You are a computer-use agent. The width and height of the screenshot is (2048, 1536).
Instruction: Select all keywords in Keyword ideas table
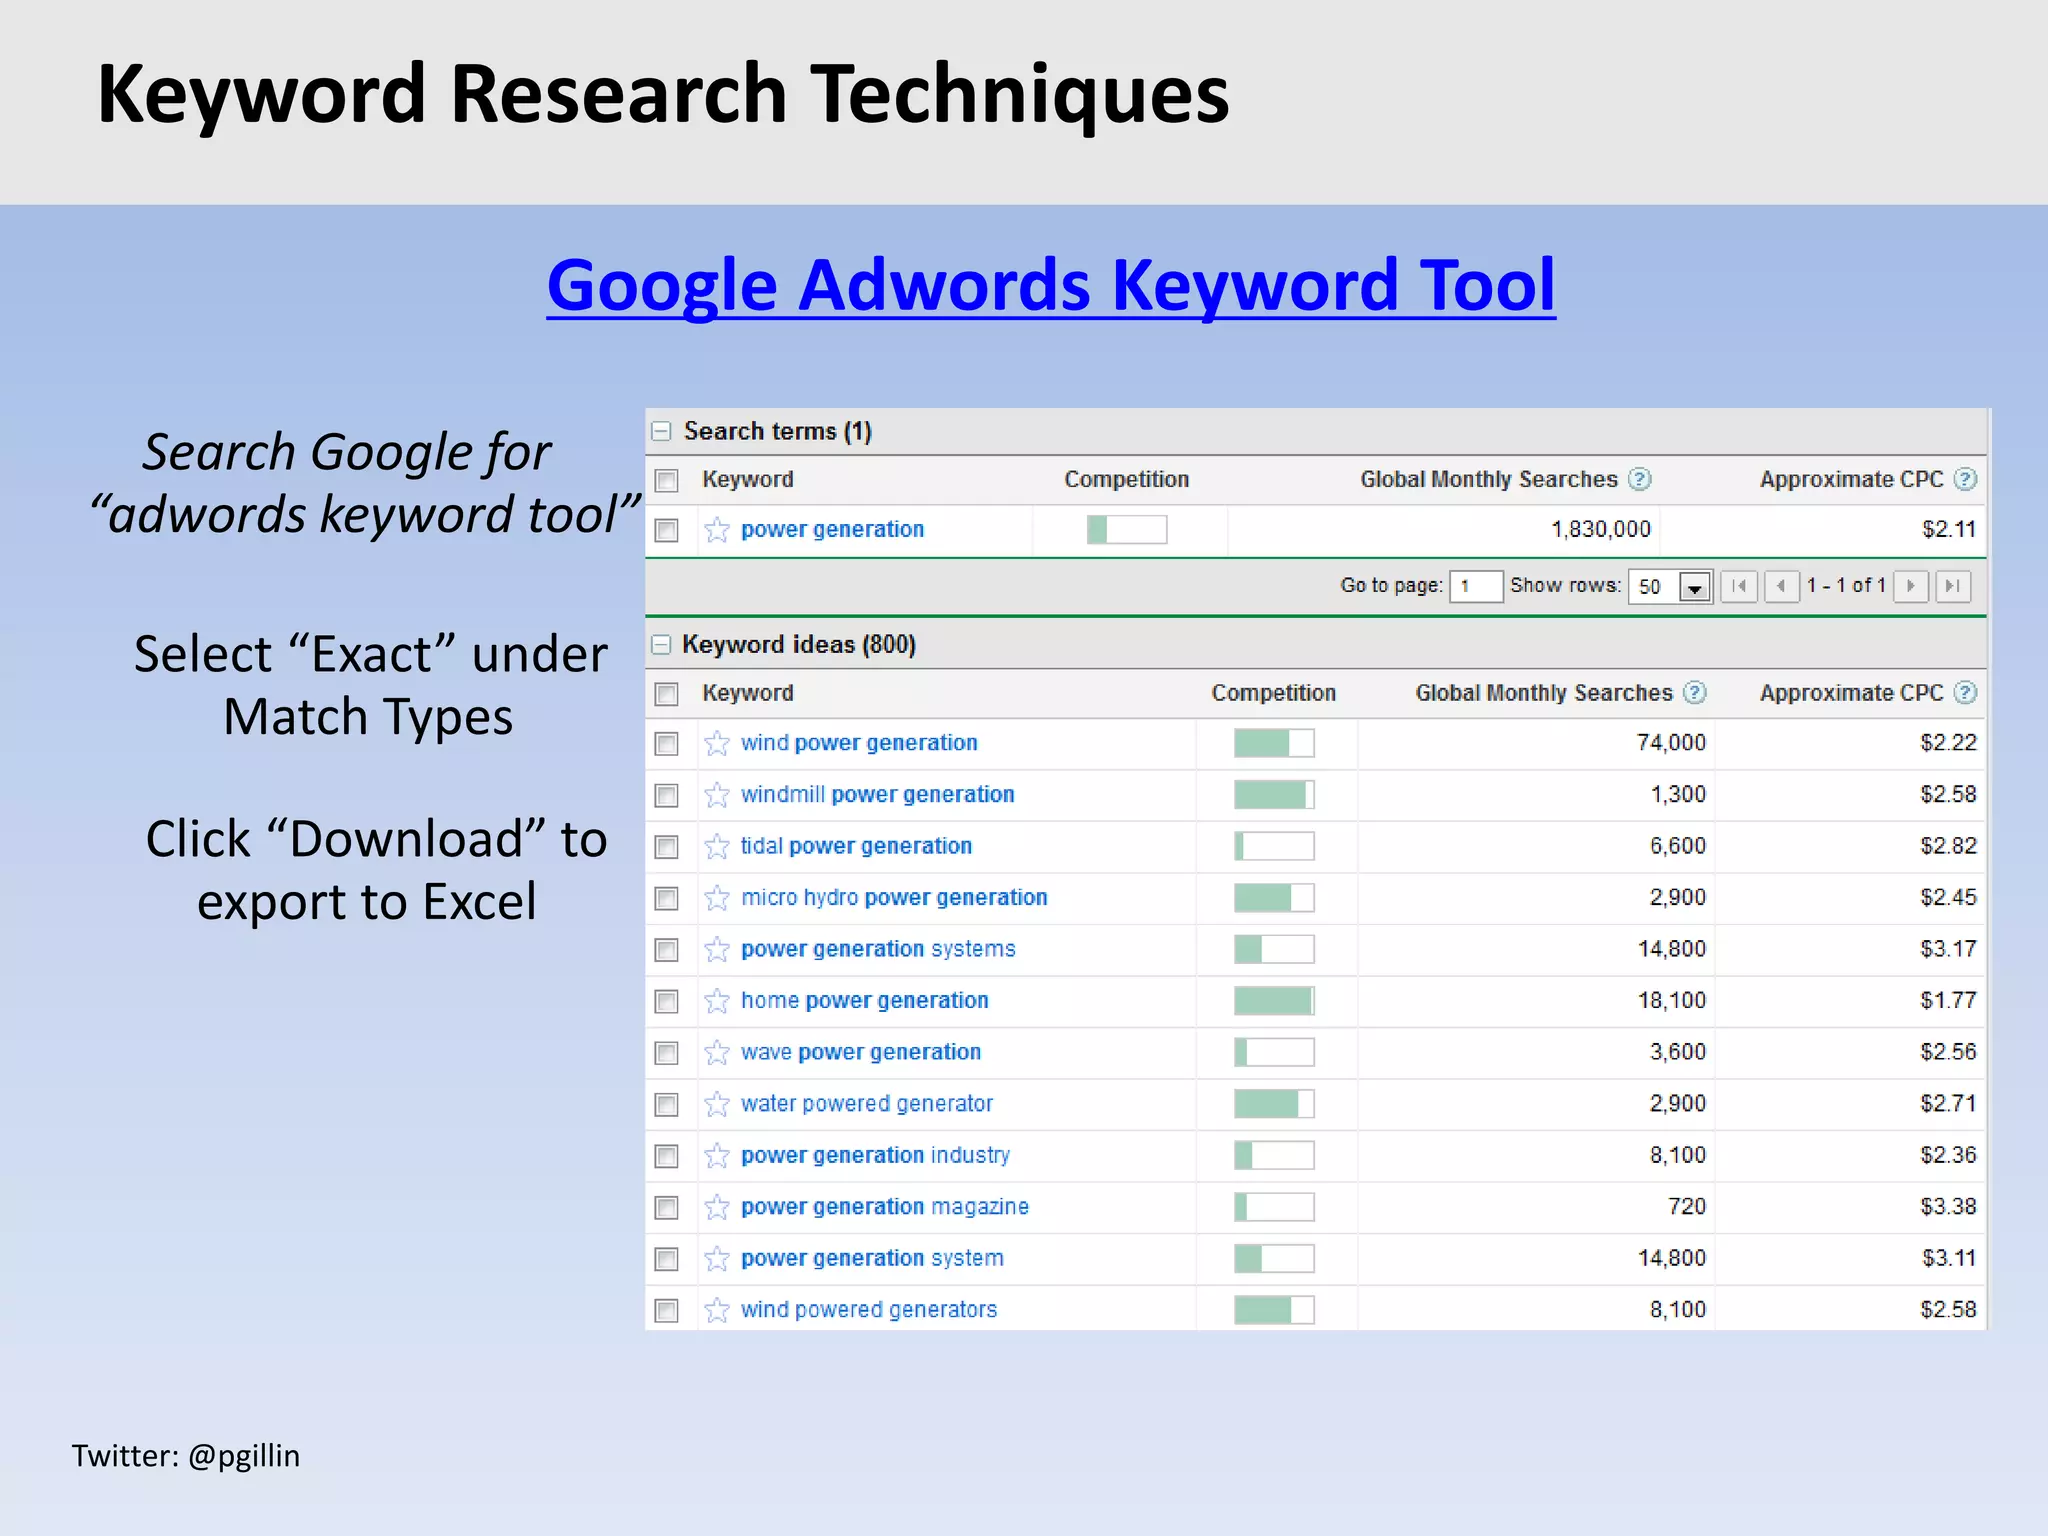coord(666,694)
